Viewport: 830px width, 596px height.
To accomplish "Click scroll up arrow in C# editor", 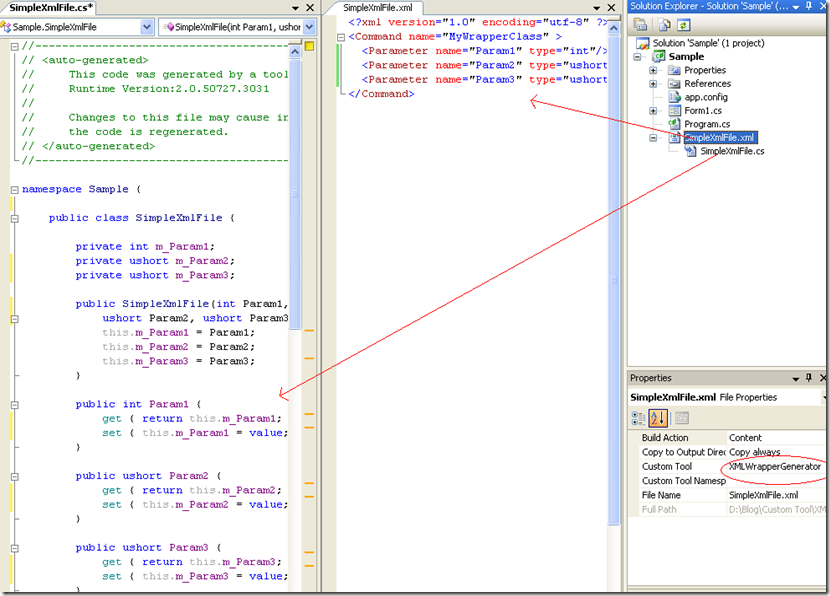I will (295, 51).
